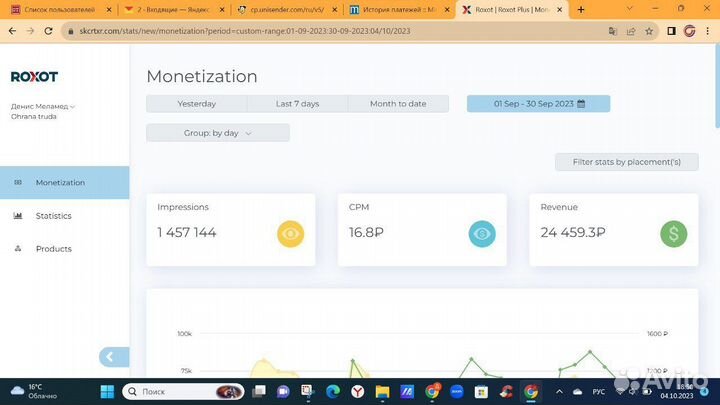Image resolution: width=720 pixels, height=405 pixels.
Task: Select the Yesterday period button
Action: tap(197, 104)
